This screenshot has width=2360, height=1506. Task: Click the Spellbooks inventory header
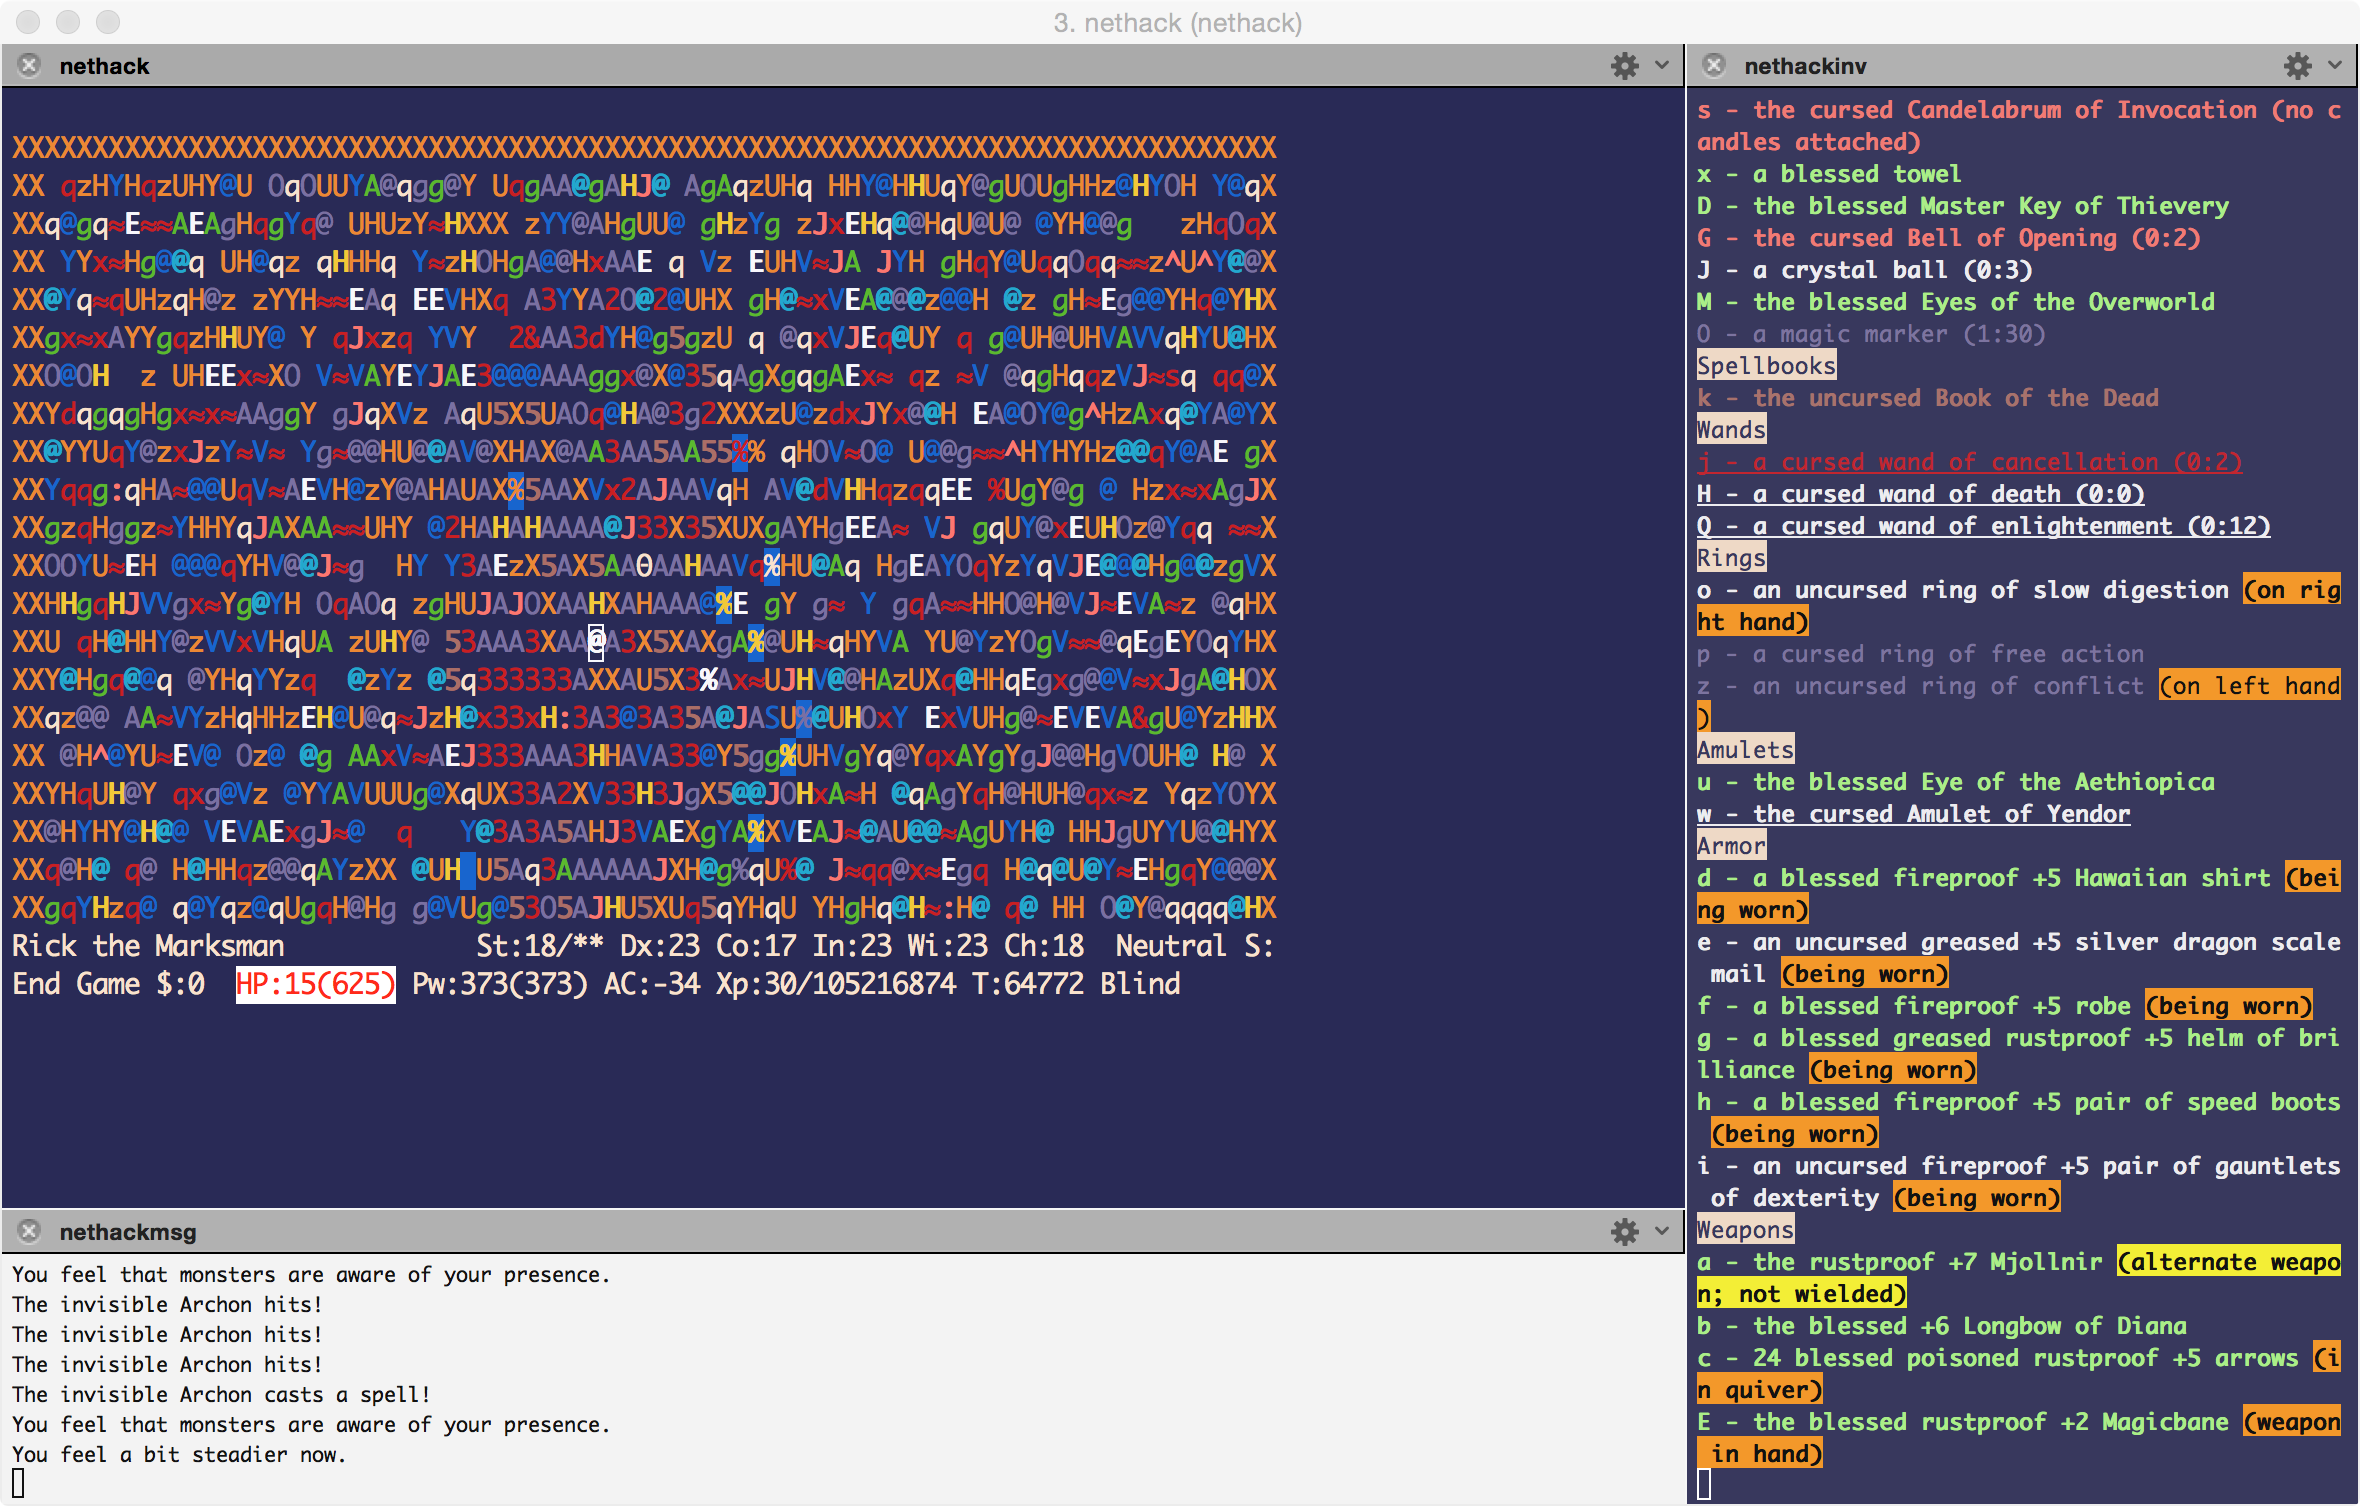coord(1766,366)
